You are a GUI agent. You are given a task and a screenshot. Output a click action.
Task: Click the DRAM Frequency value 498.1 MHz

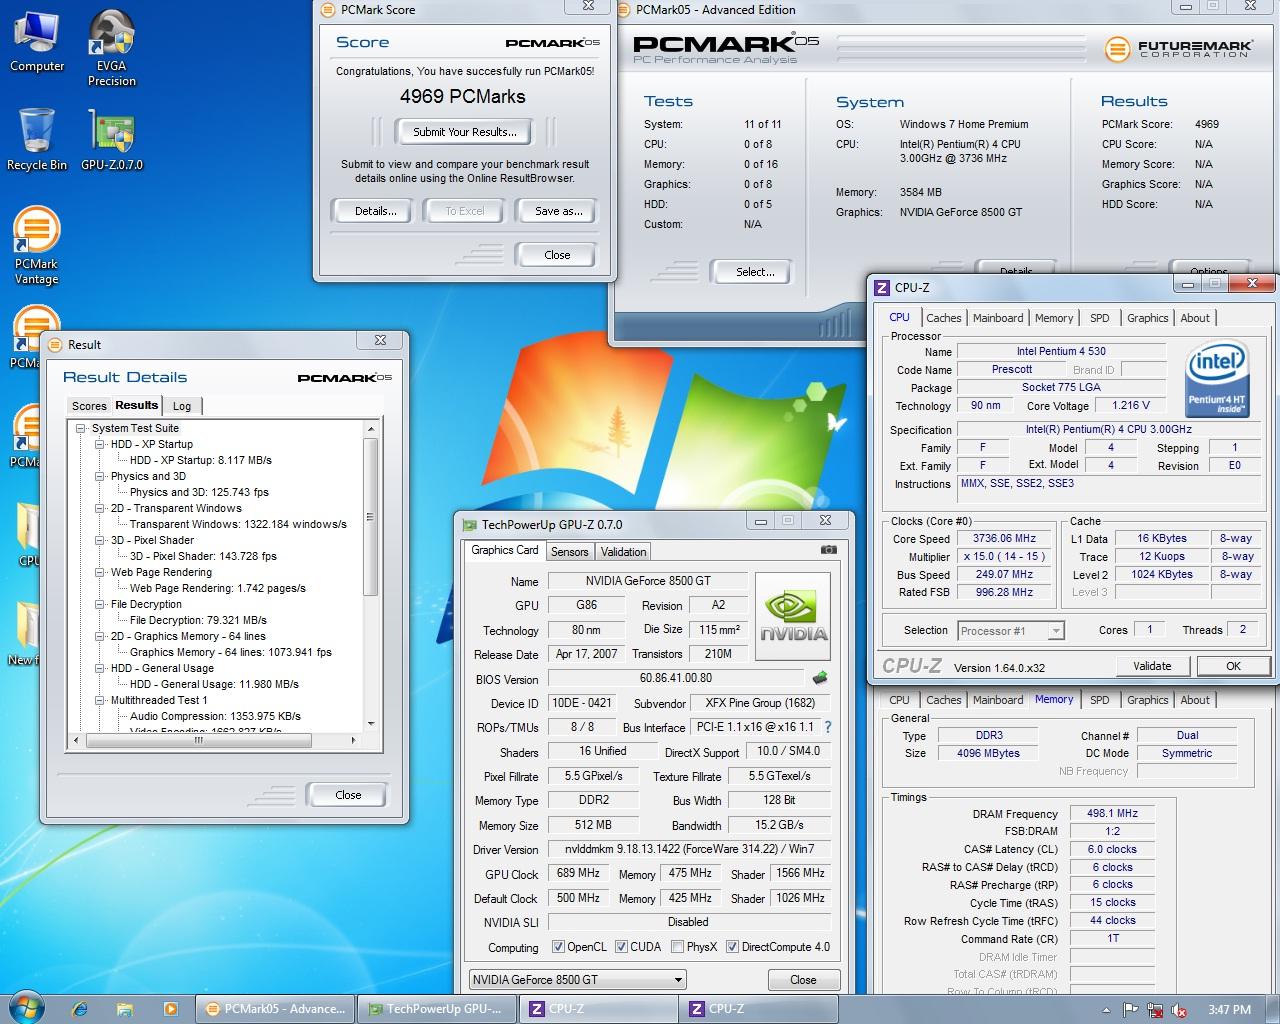pyautogui.click(x=1113, y=813)
